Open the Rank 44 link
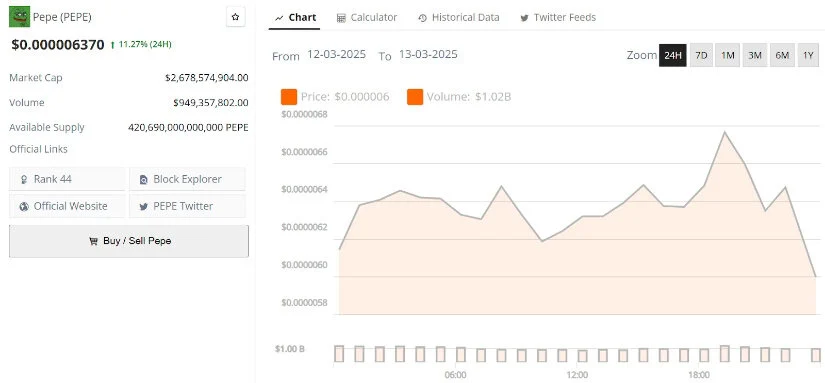The image size is (825, 383). (x=67, y=179)
